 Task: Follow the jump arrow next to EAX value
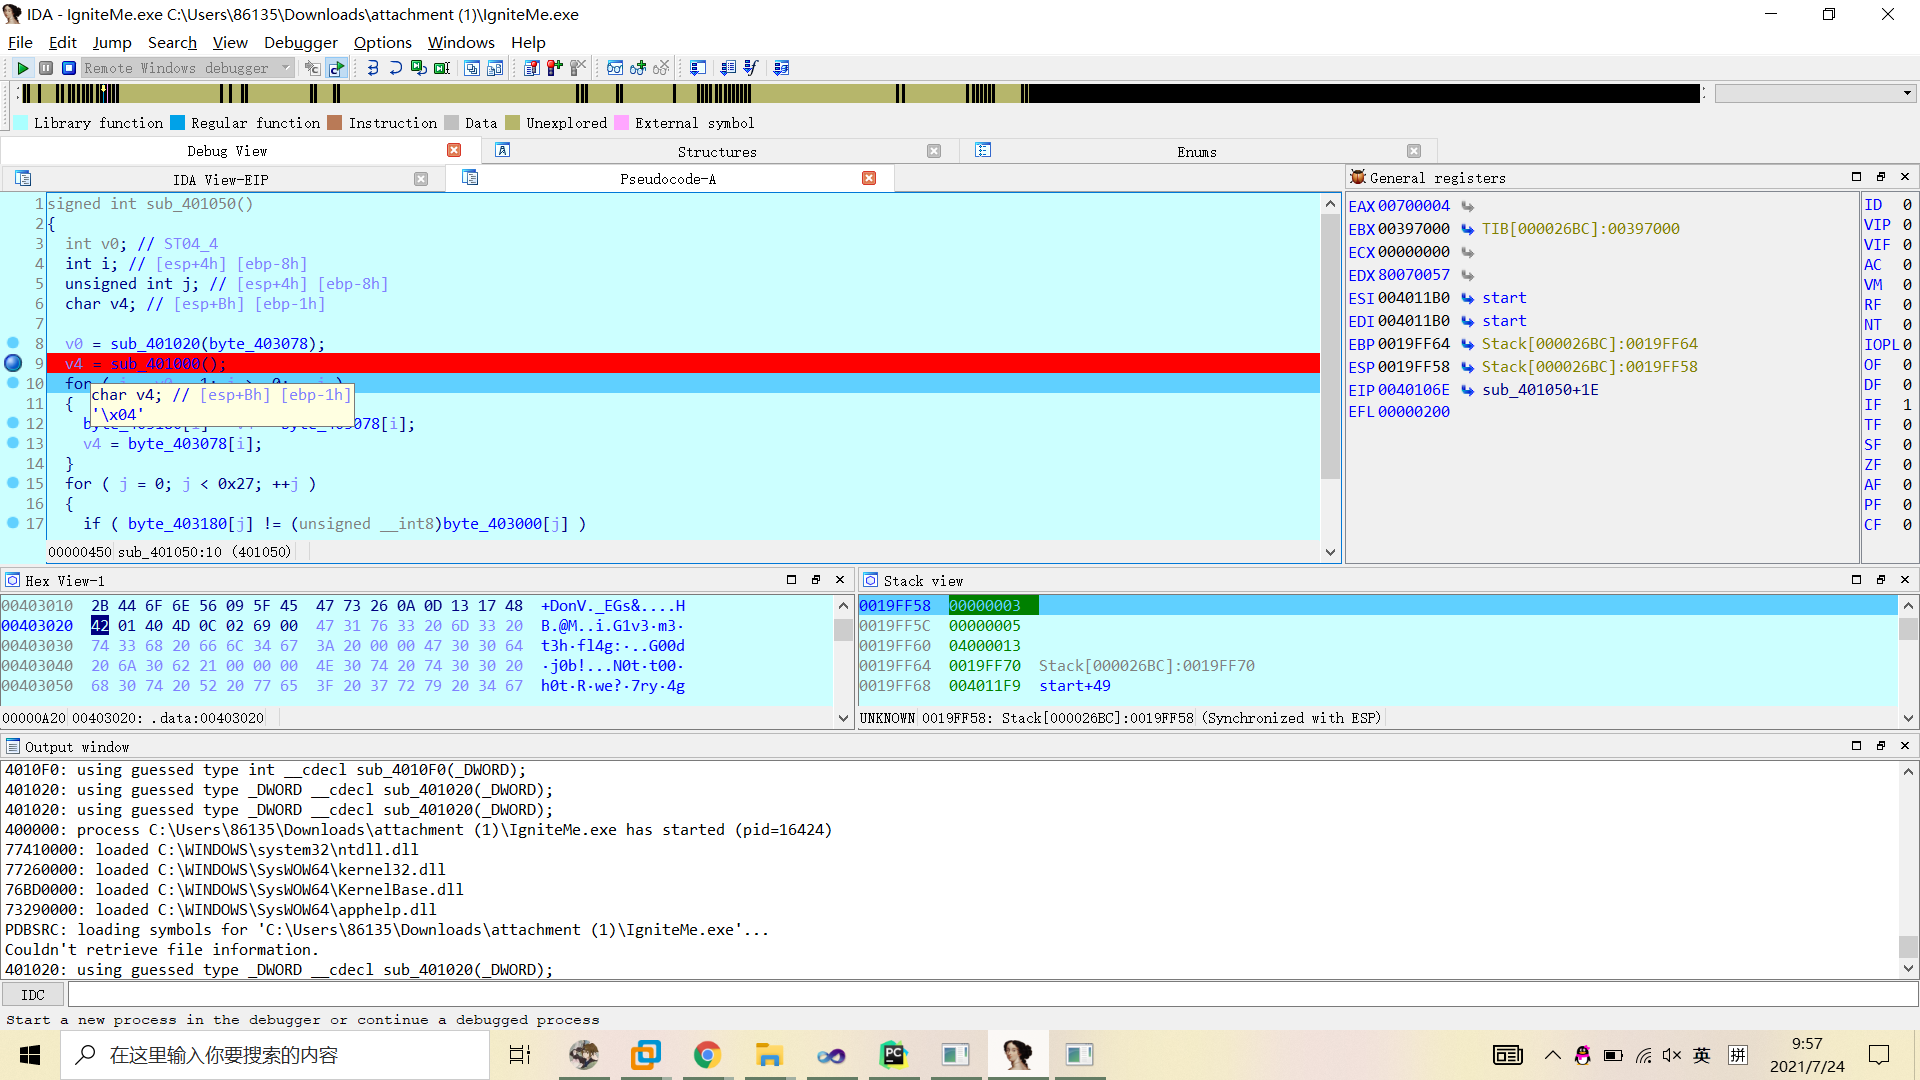(1467, 206)
